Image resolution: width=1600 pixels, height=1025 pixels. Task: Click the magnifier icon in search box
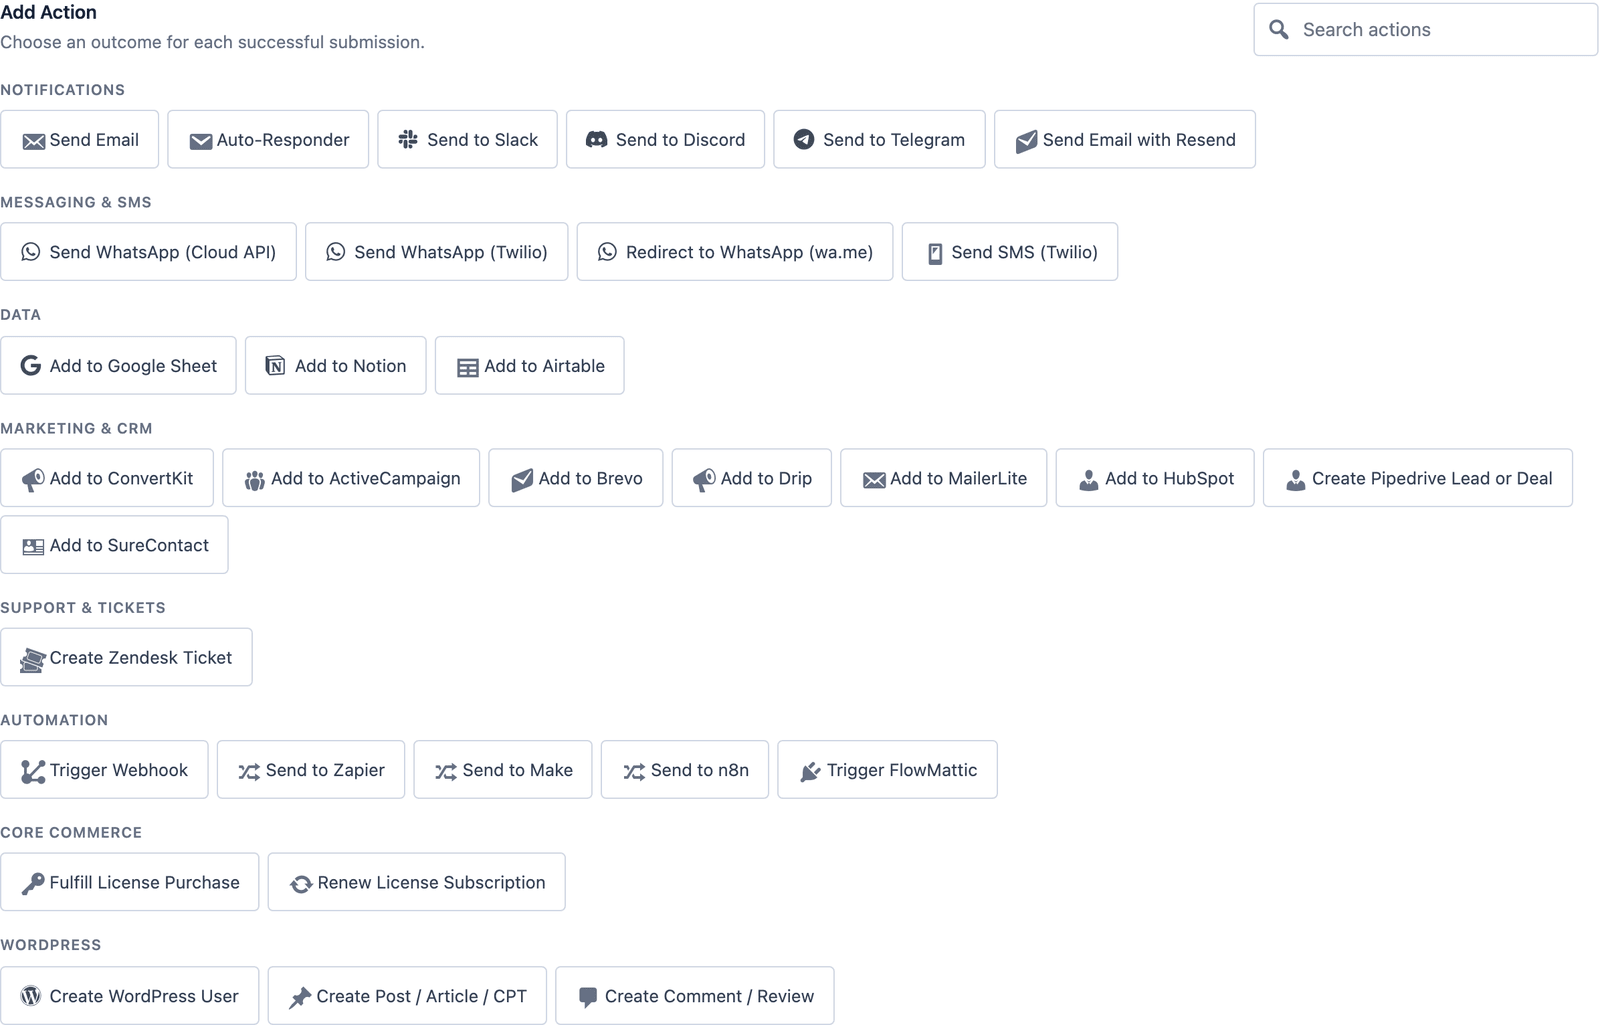click(x=1279, y=30)
